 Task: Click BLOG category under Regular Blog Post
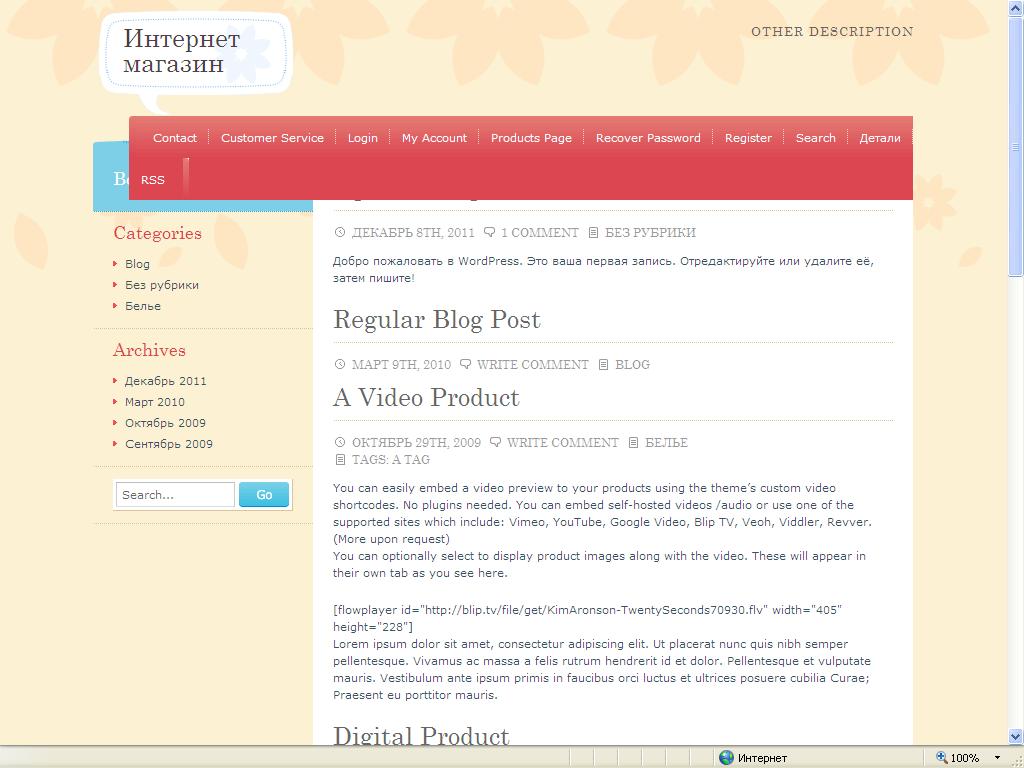coord(632,364)
